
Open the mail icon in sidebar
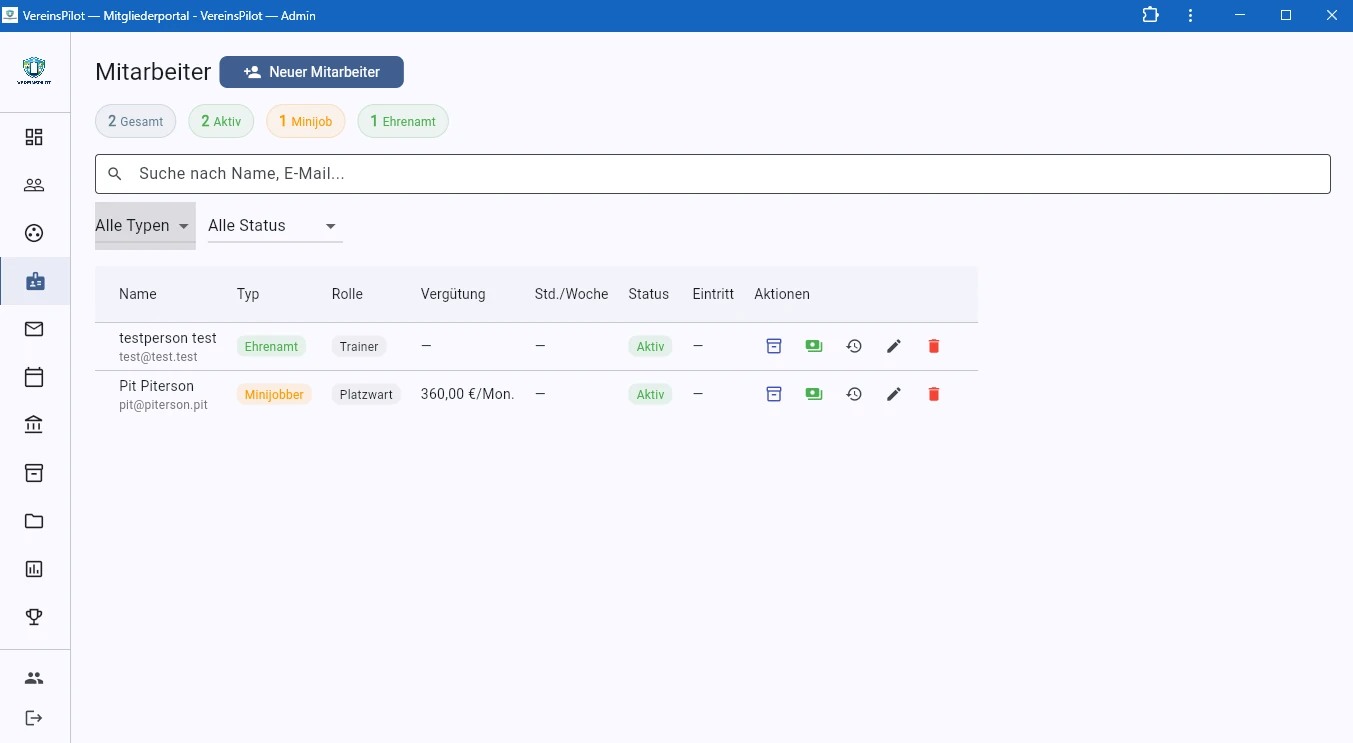point(34,329)
